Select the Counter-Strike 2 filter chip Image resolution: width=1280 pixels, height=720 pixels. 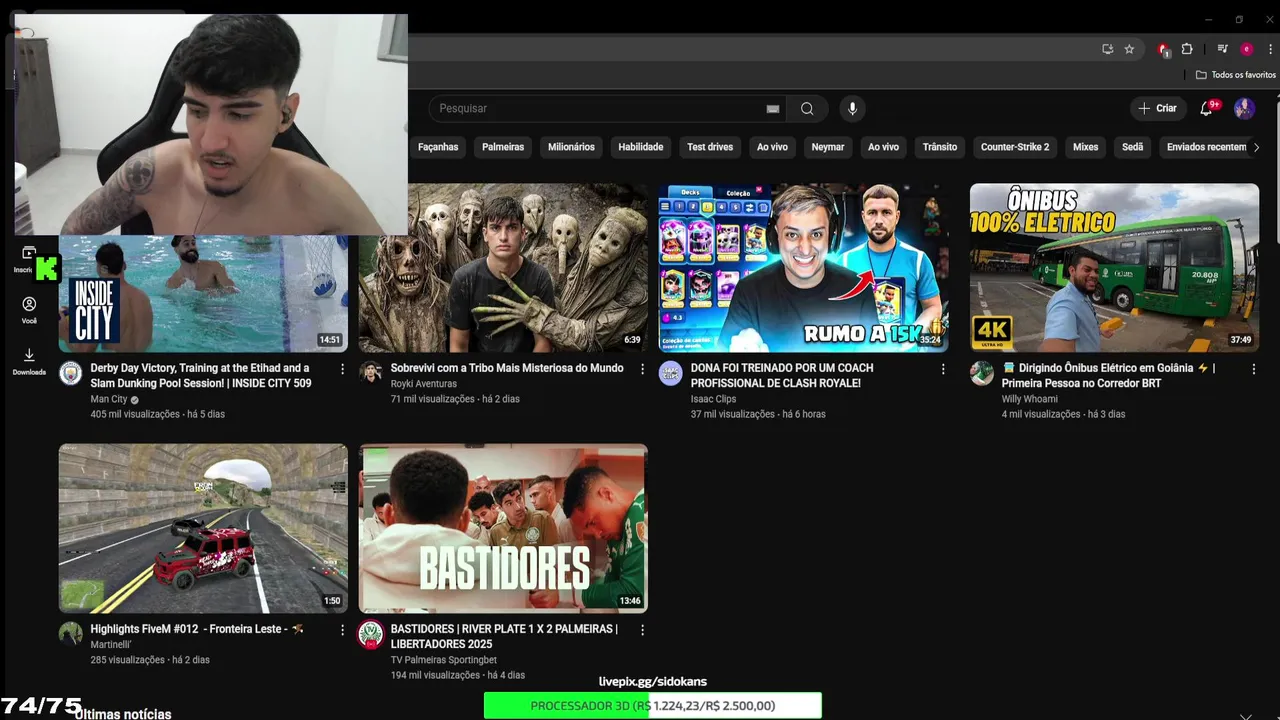(x=1015, y=147)
